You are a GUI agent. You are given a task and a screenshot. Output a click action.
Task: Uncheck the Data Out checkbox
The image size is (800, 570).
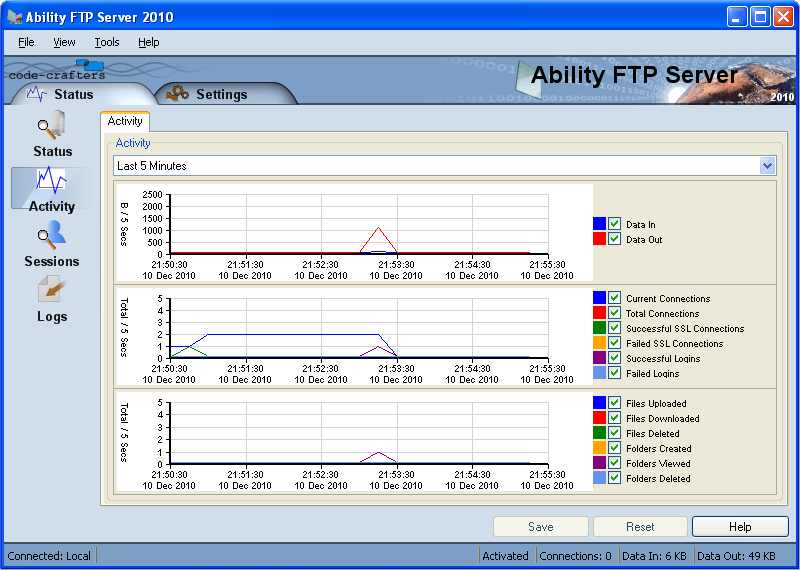click(614, 239)
